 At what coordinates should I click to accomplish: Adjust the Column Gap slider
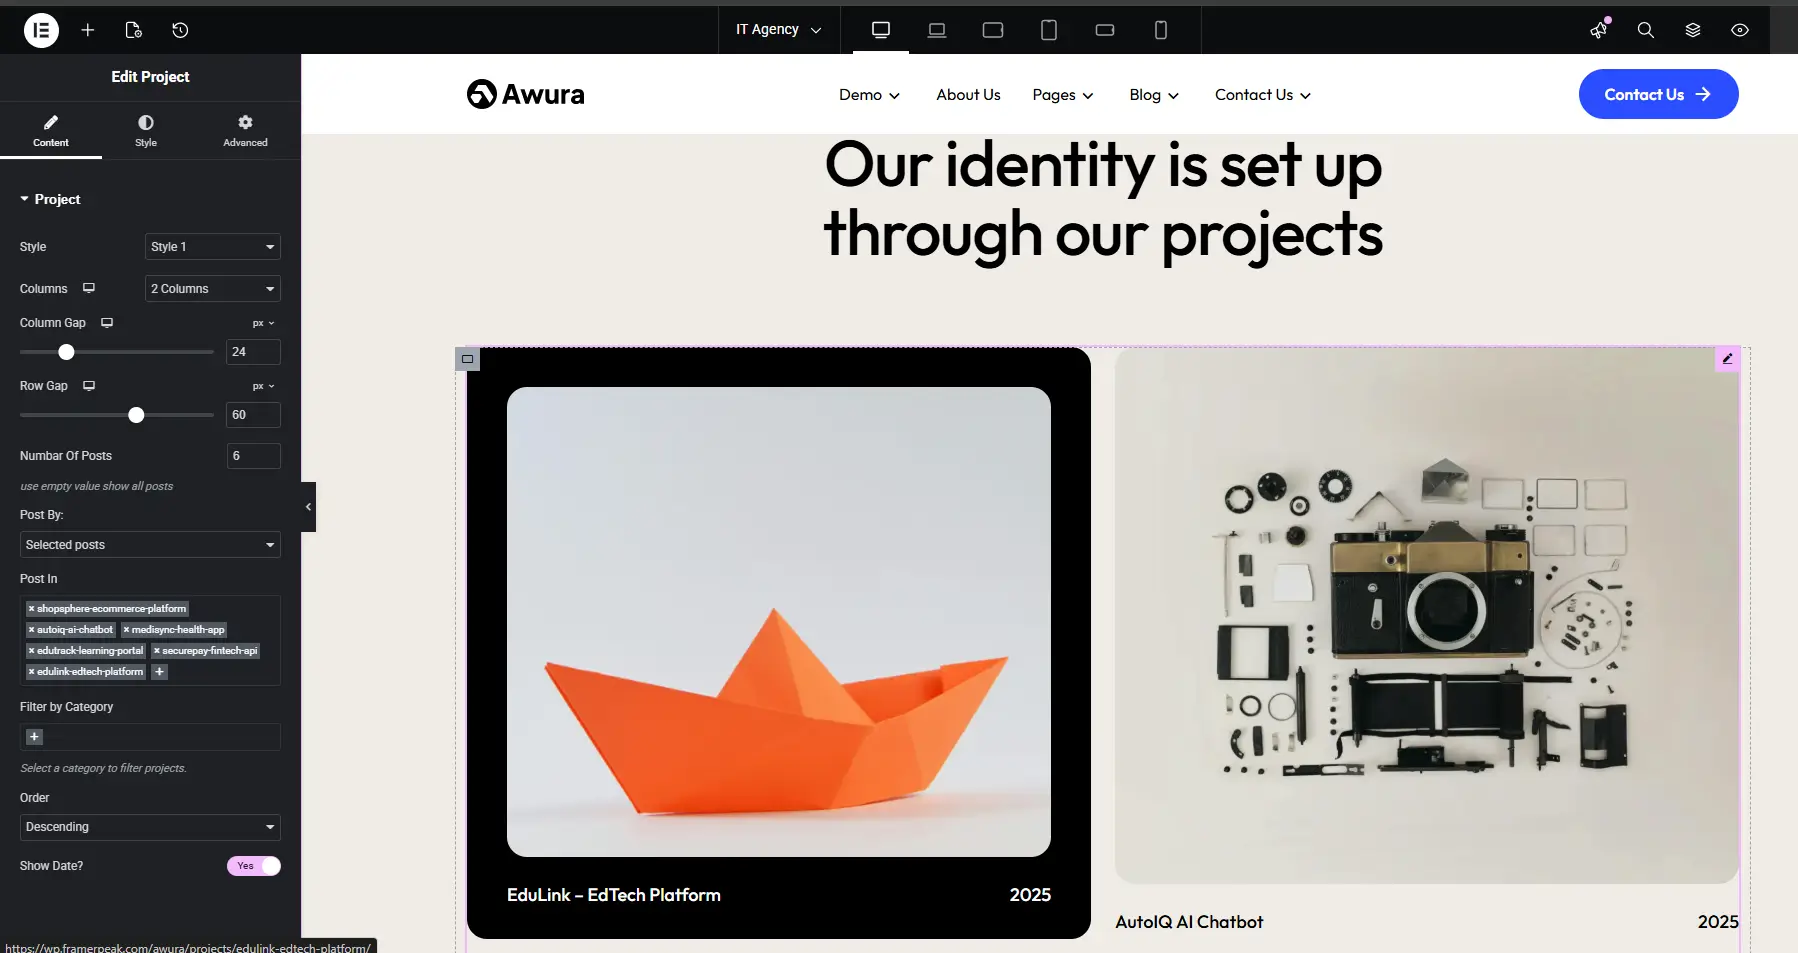[66, 352]
